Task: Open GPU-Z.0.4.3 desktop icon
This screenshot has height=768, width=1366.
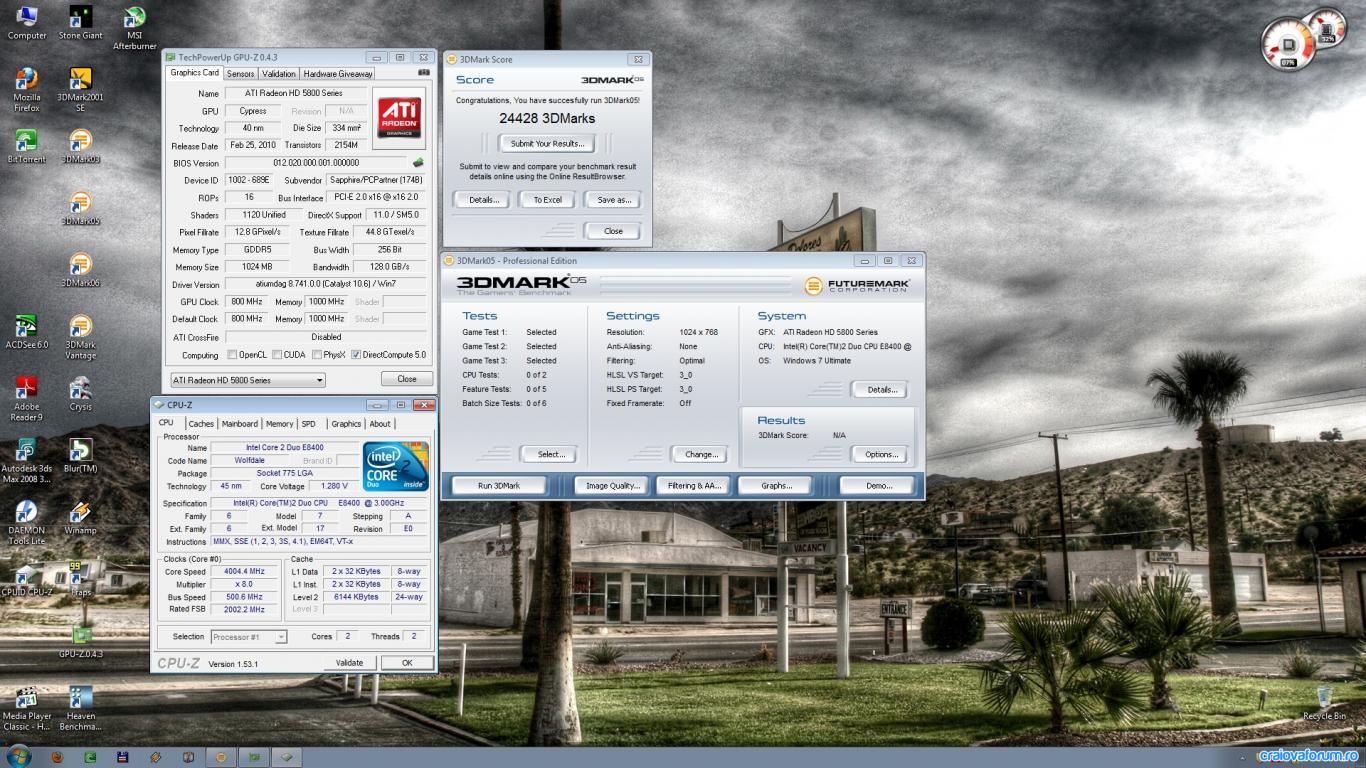Action: [80, 642]
